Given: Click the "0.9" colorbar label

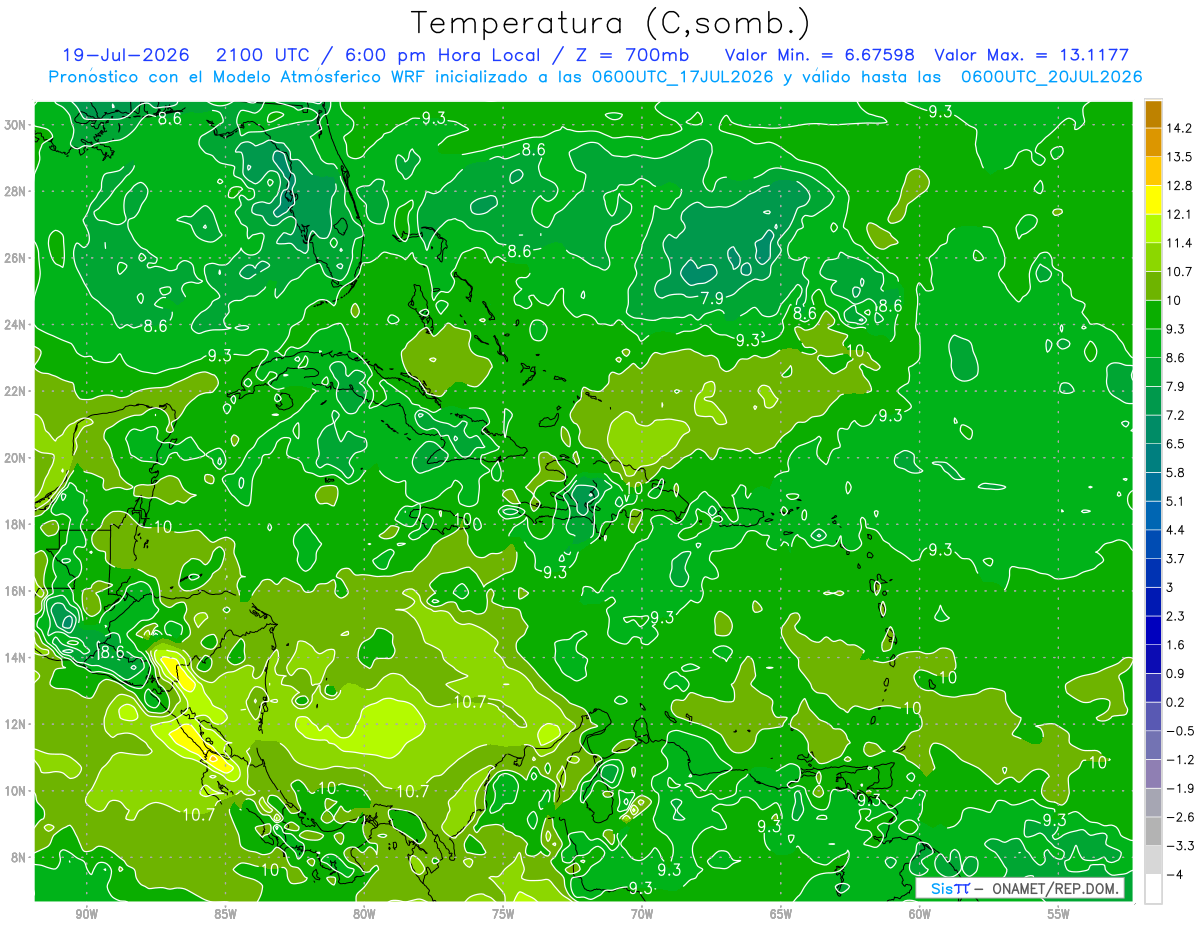Looking at the screenshot, I should coord(1176,674).
